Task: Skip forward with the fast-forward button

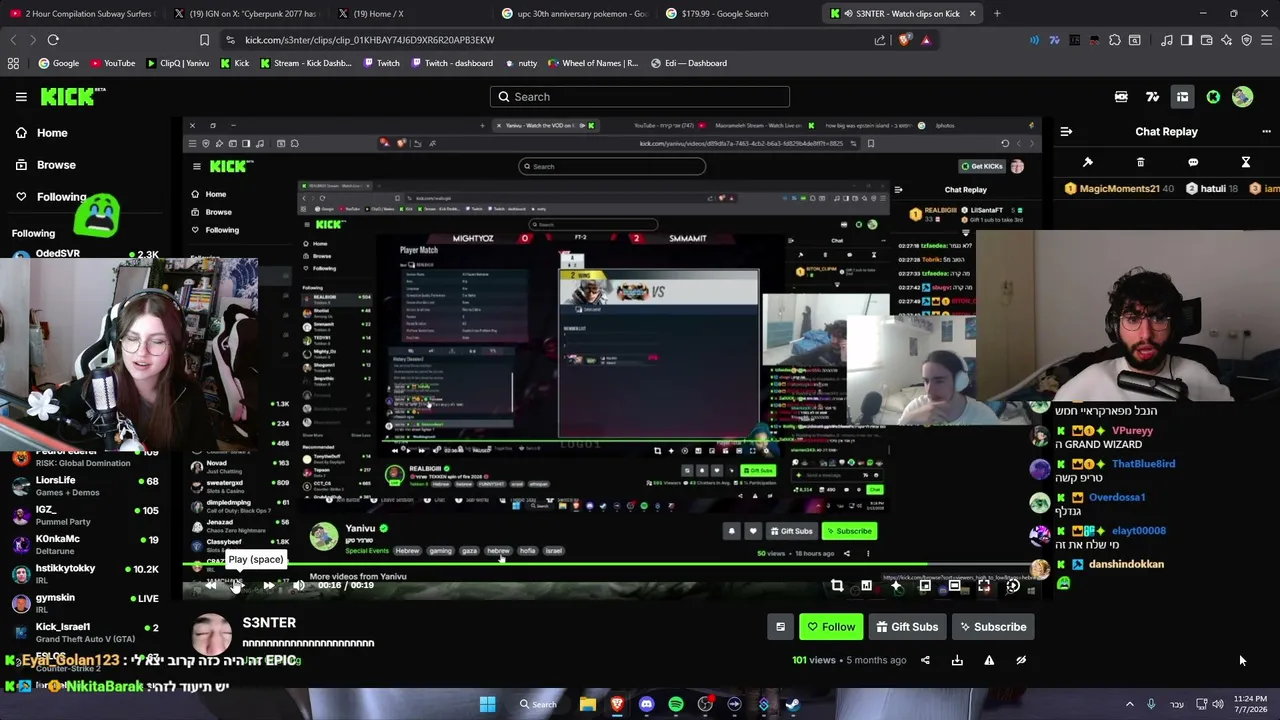Action: 268,586
